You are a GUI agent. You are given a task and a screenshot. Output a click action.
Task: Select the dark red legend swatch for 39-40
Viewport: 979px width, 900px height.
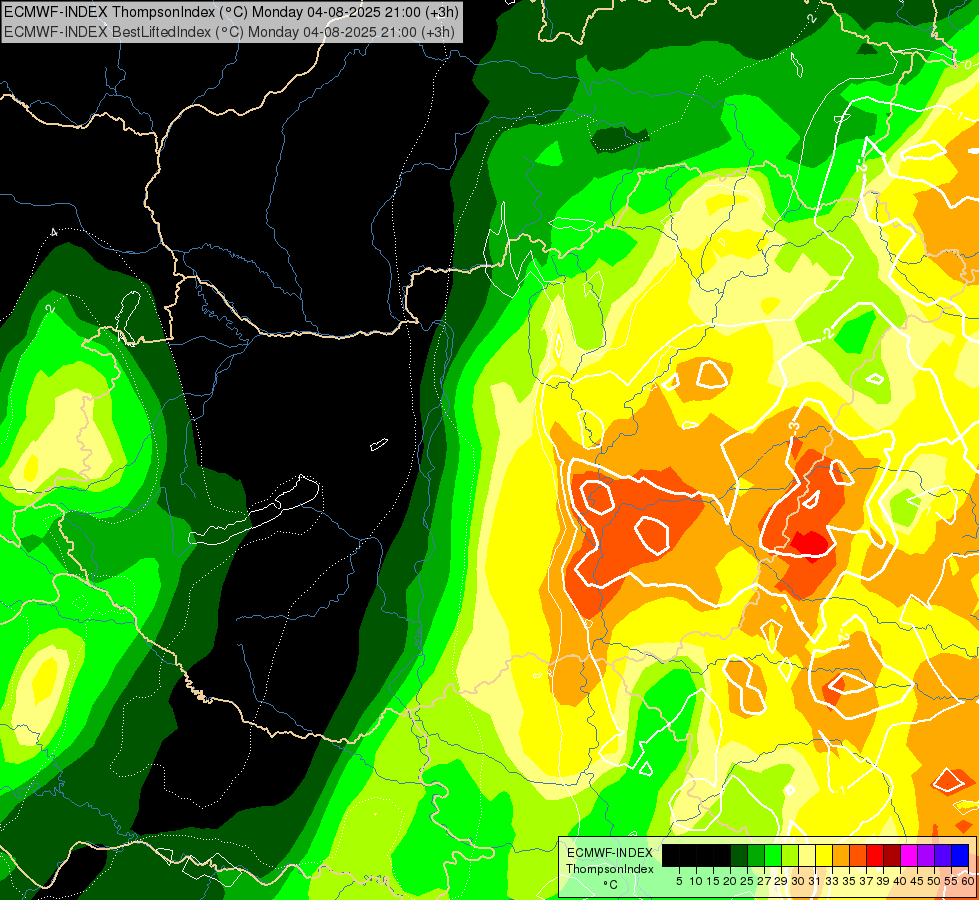click(x=892, y=855)
